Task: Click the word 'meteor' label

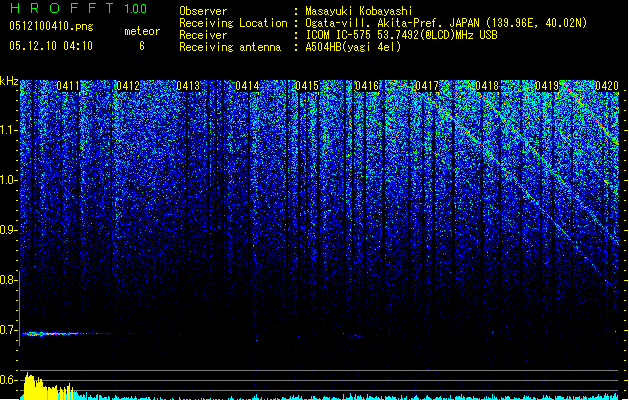Action: coord(142,31)
